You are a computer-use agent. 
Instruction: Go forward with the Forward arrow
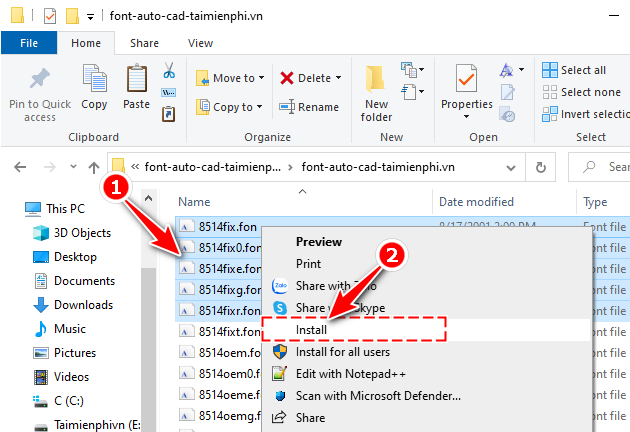[49, 167]
